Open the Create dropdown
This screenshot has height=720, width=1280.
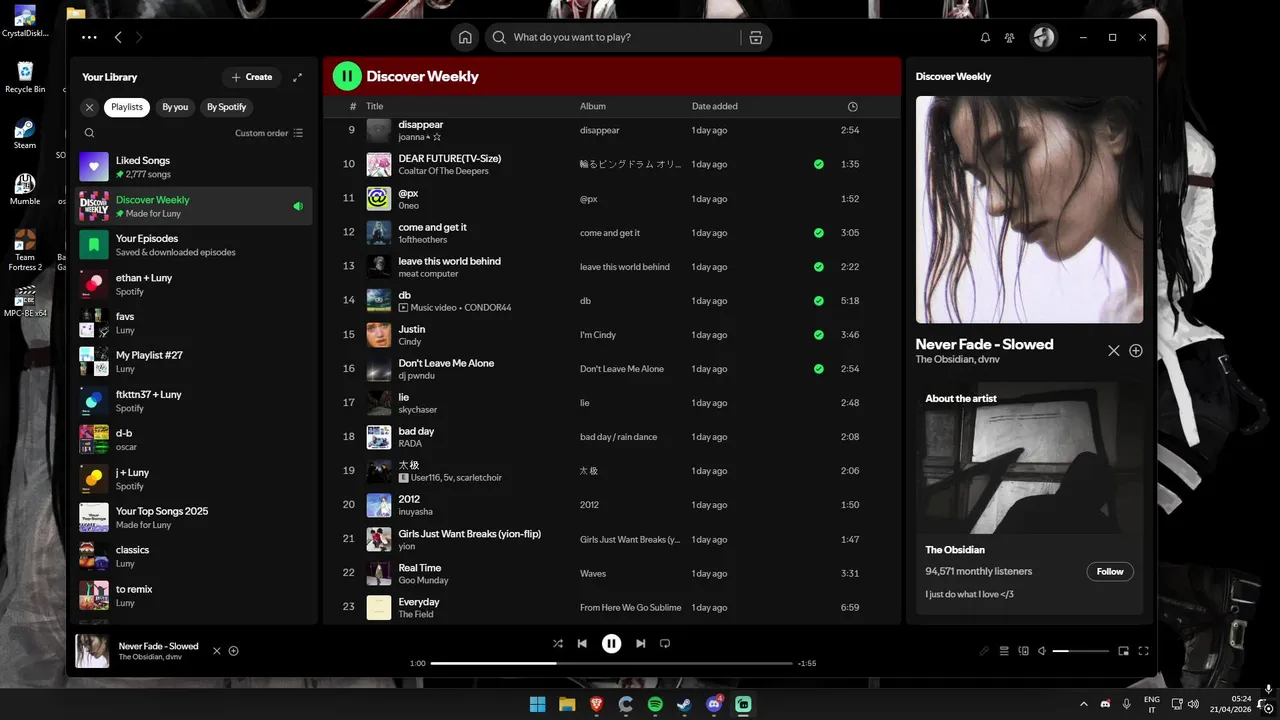click(251, 77)
